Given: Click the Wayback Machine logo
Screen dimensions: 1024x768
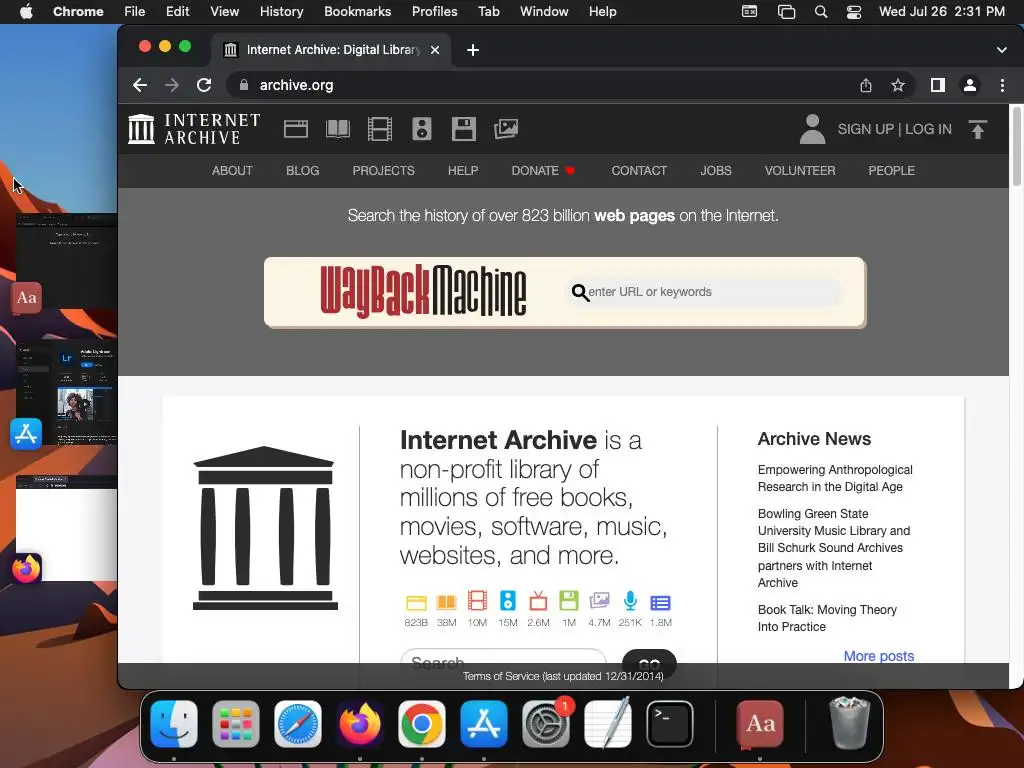Looking at the screenshot, I should [x=423, y=292].
